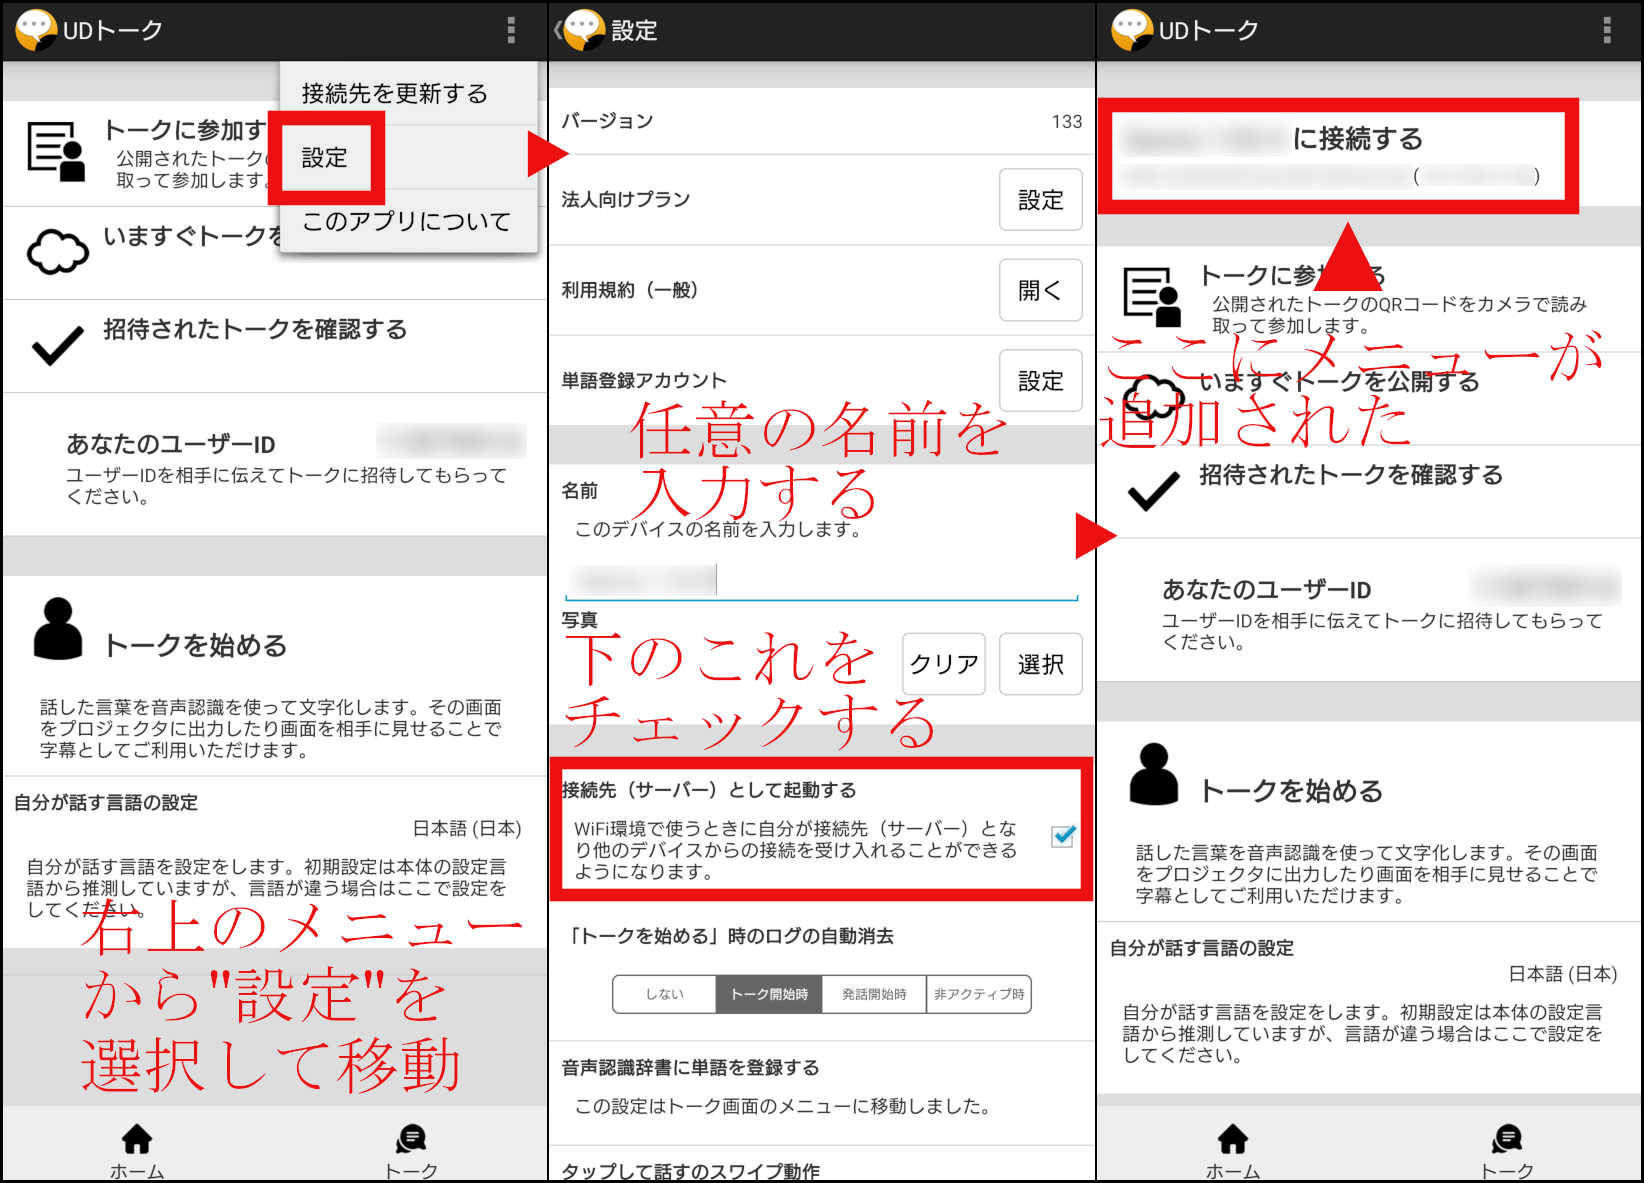The height and width of the screenshot is (1183, 1644).
Task: Tap 自分が話す言語の設定 label, left screen
Action: coord(106,802)
